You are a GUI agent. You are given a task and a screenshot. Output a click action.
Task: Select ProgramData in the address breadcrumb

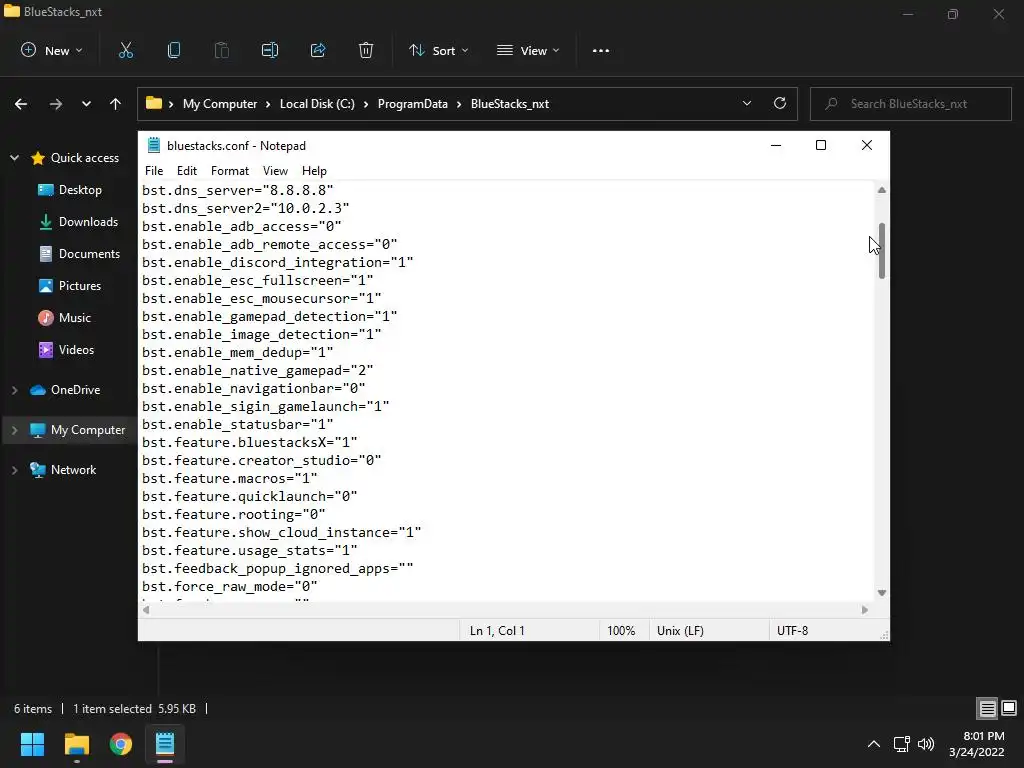point(413,104)
